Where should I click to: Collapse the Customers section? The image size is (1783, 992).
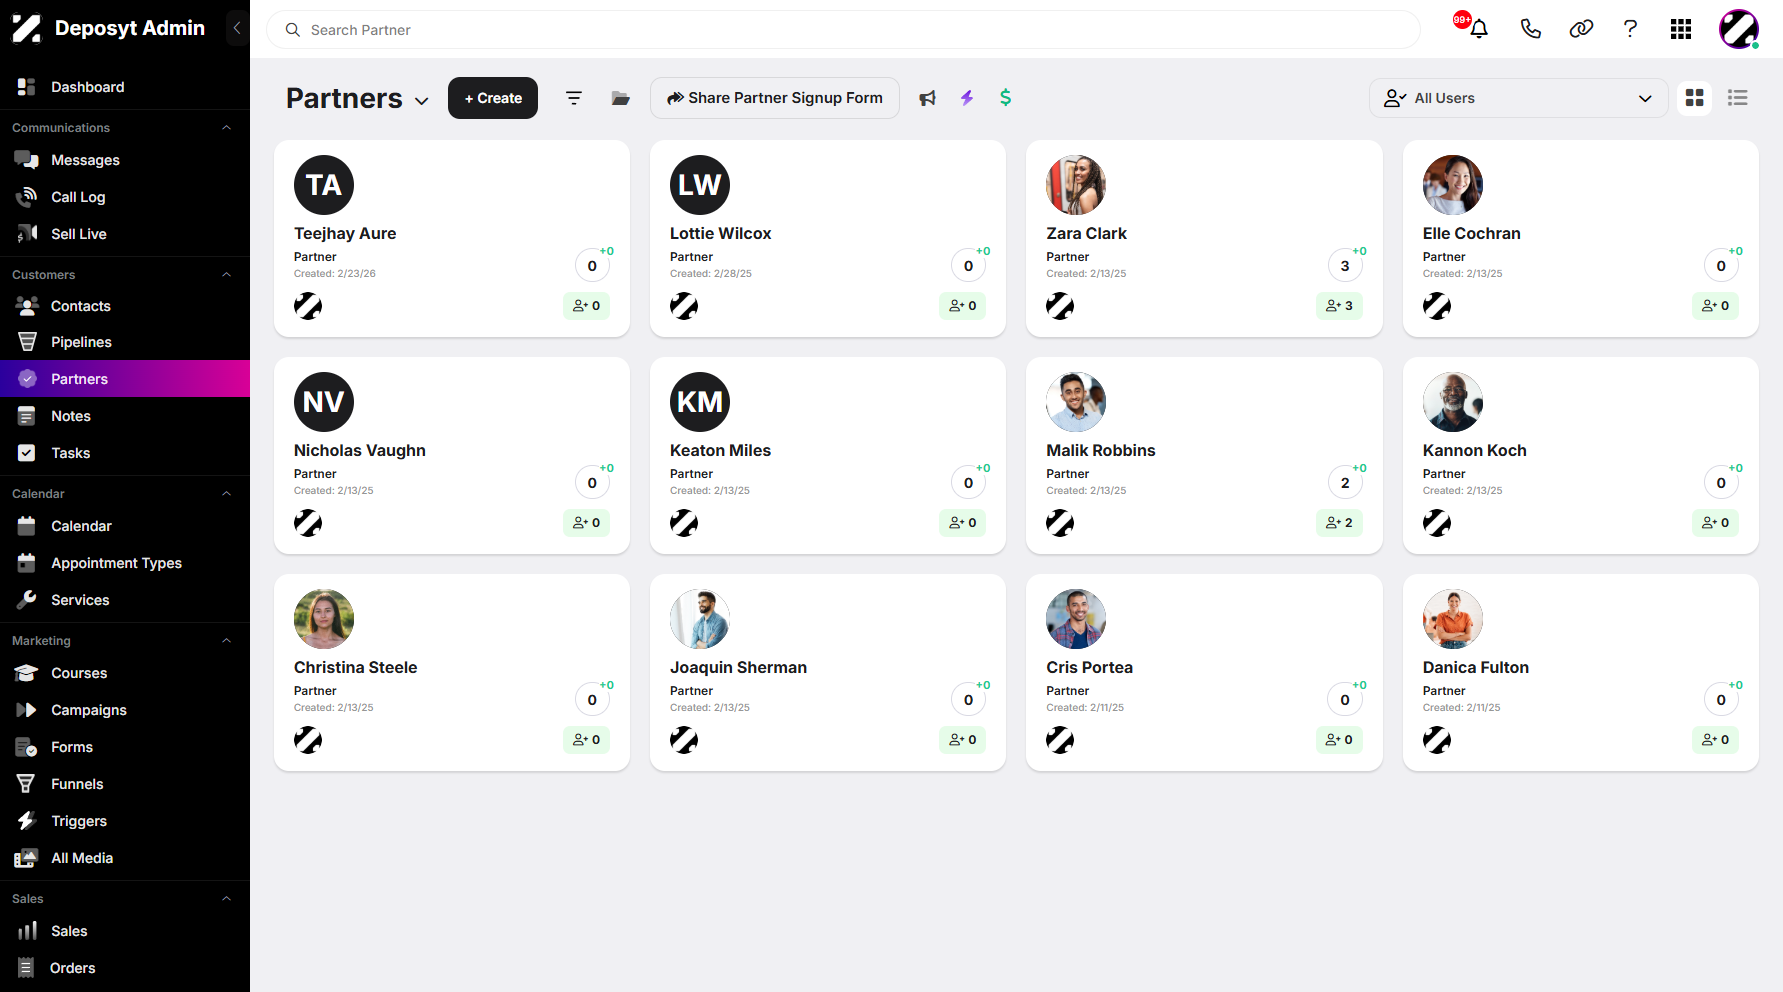[x=226, y=275]
